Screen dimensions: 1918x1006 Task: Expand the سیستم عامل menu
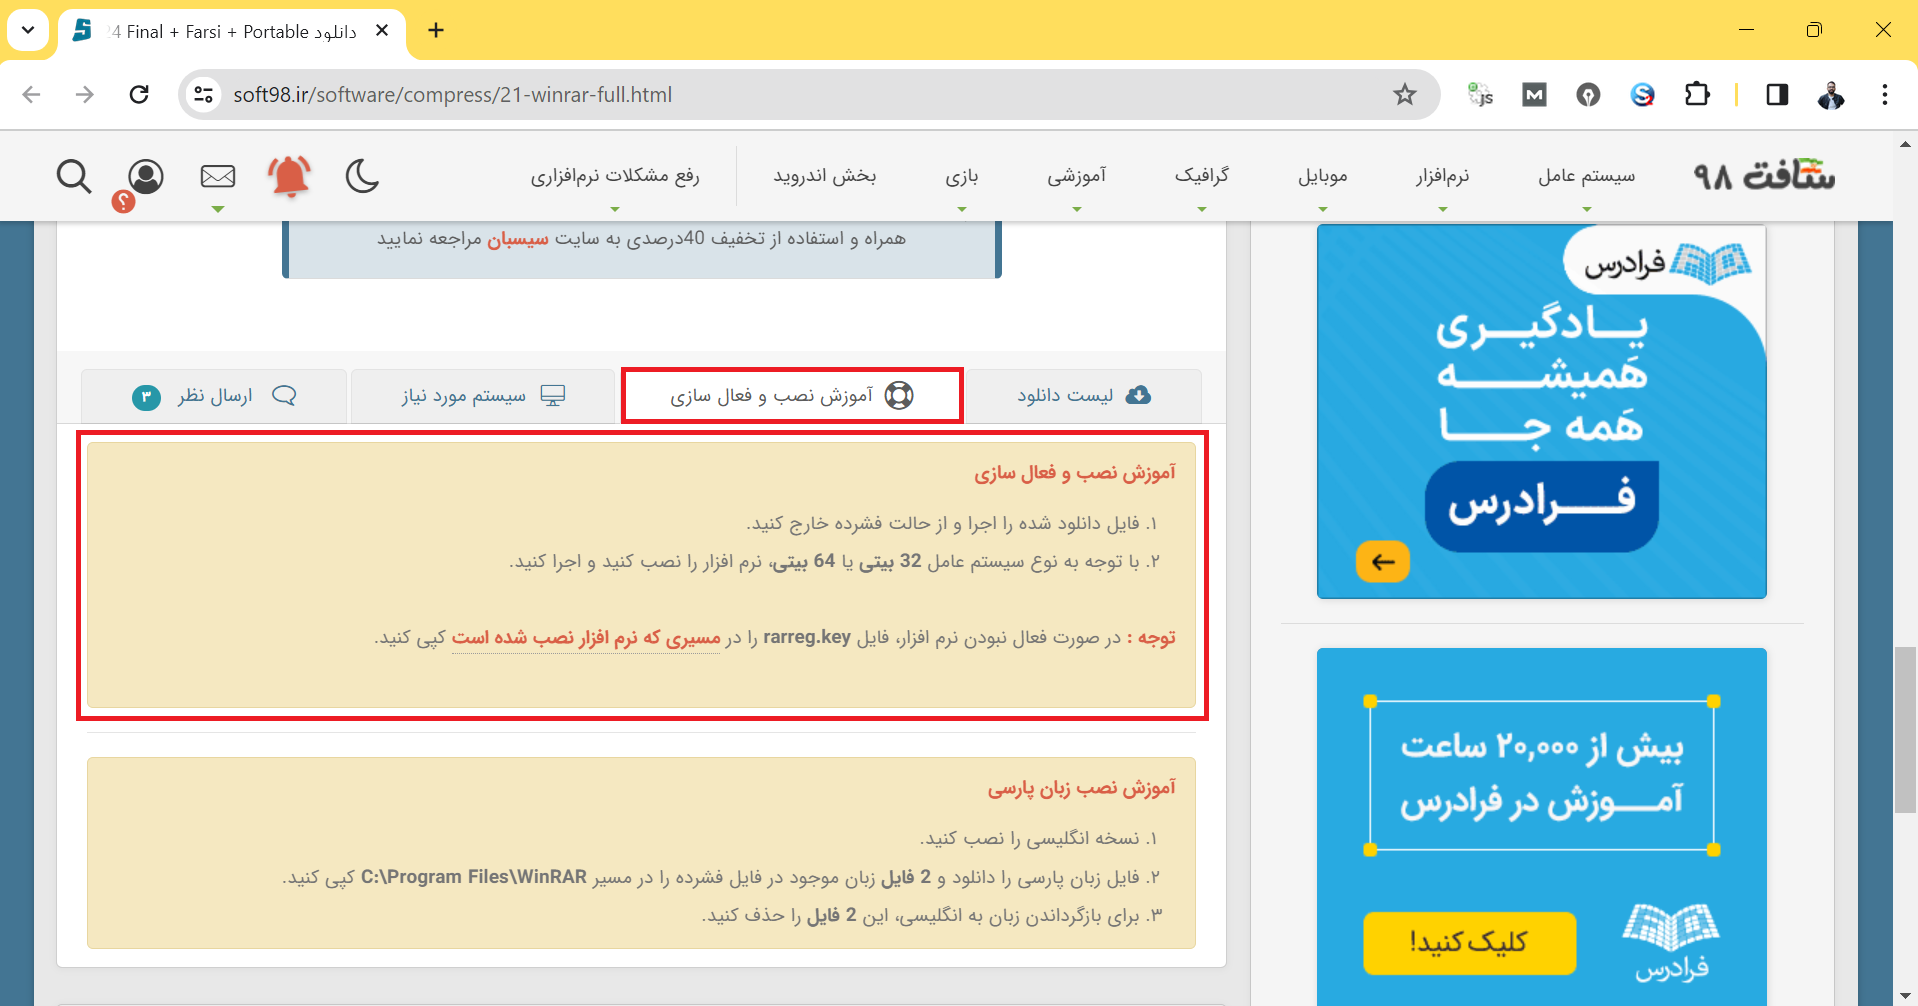(1587, 177)
